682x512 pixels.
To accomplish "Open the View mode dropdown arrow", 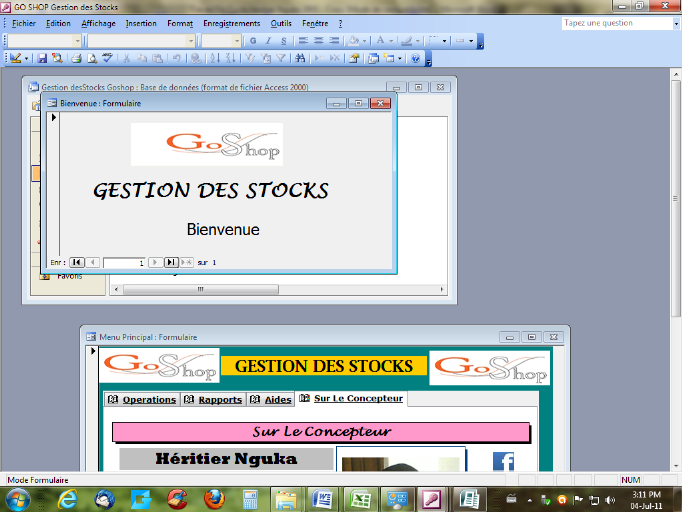I will point(27,59).
